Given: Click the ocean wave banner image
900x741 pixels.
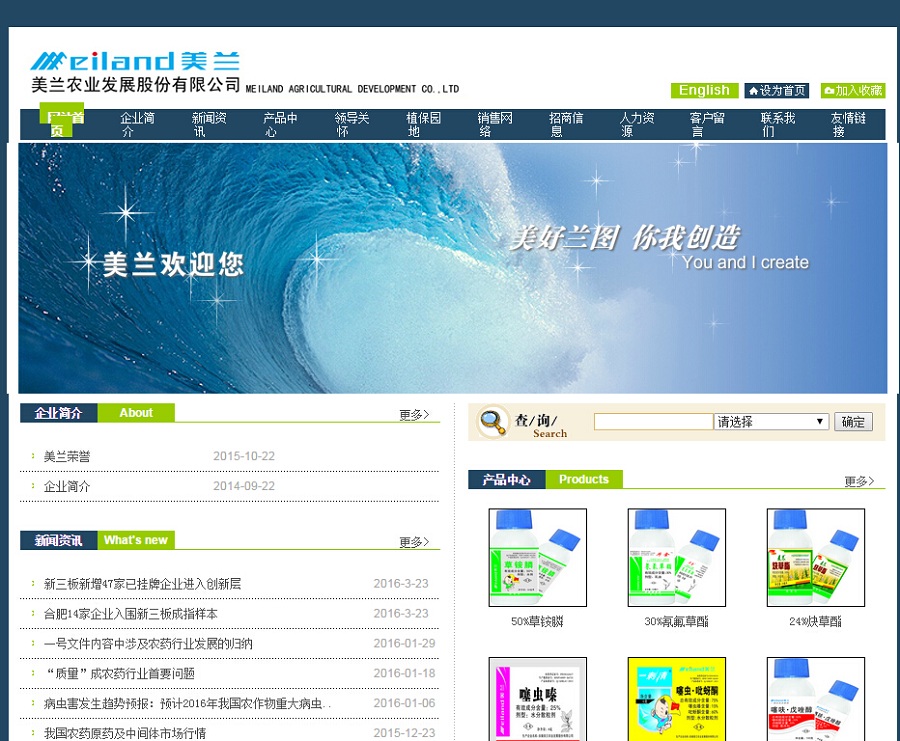Looking at the screenshot, I should point(452,268).
